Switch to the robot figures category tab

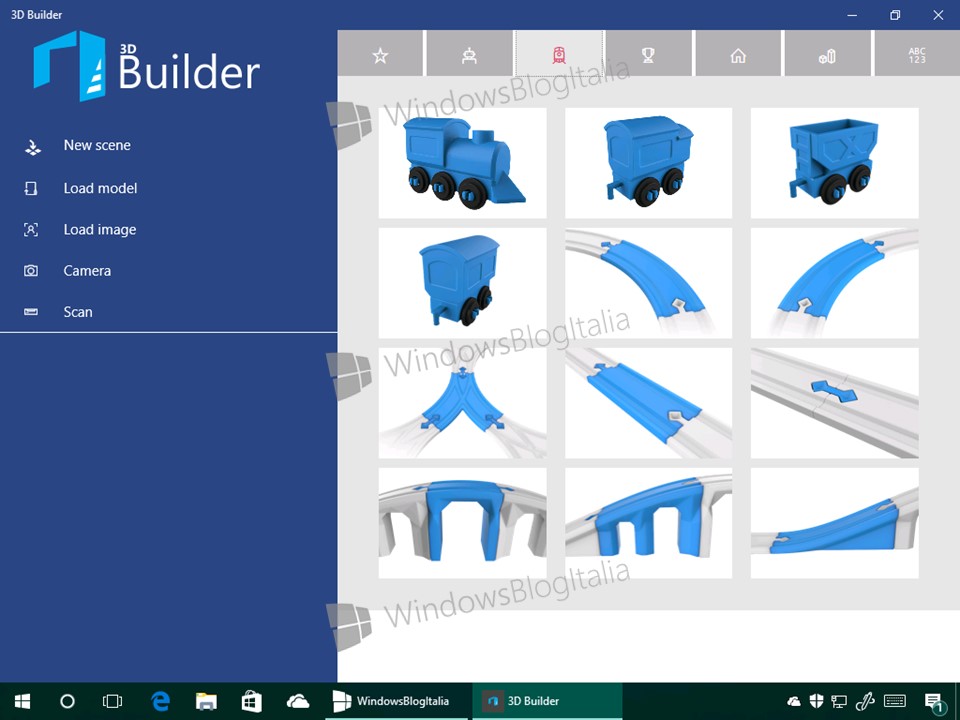click(x=470, y=54)
